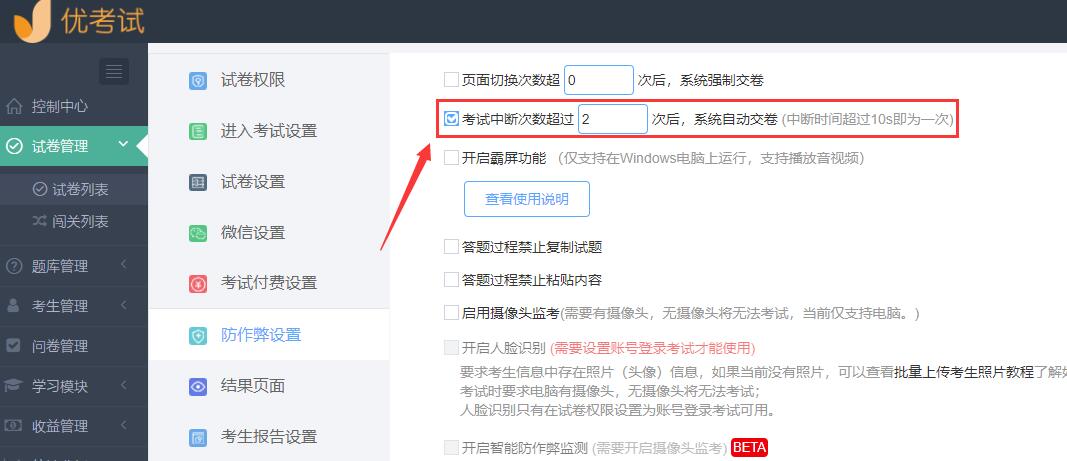Click the 闯关列表 shuffle icon
Screen dimensions: 1067x461
click(40, 221)
